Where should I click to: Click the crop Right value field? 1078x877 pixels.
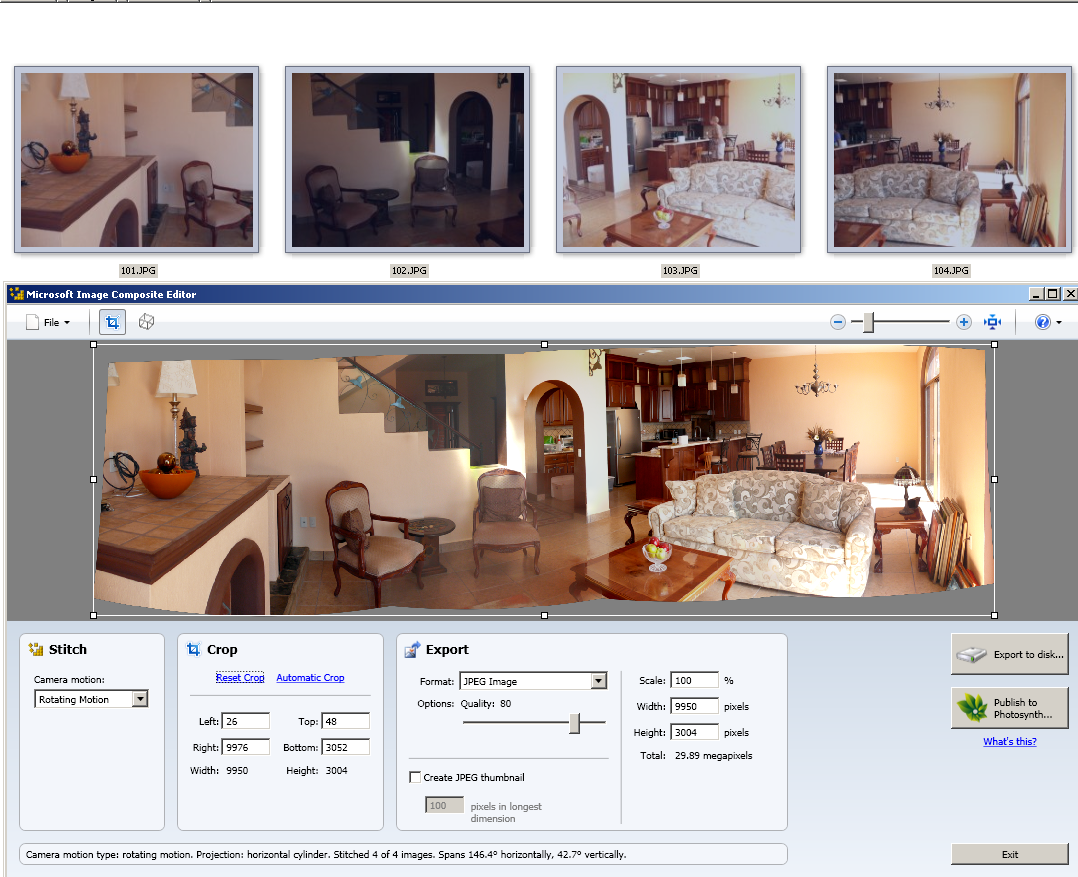point(245,747)
